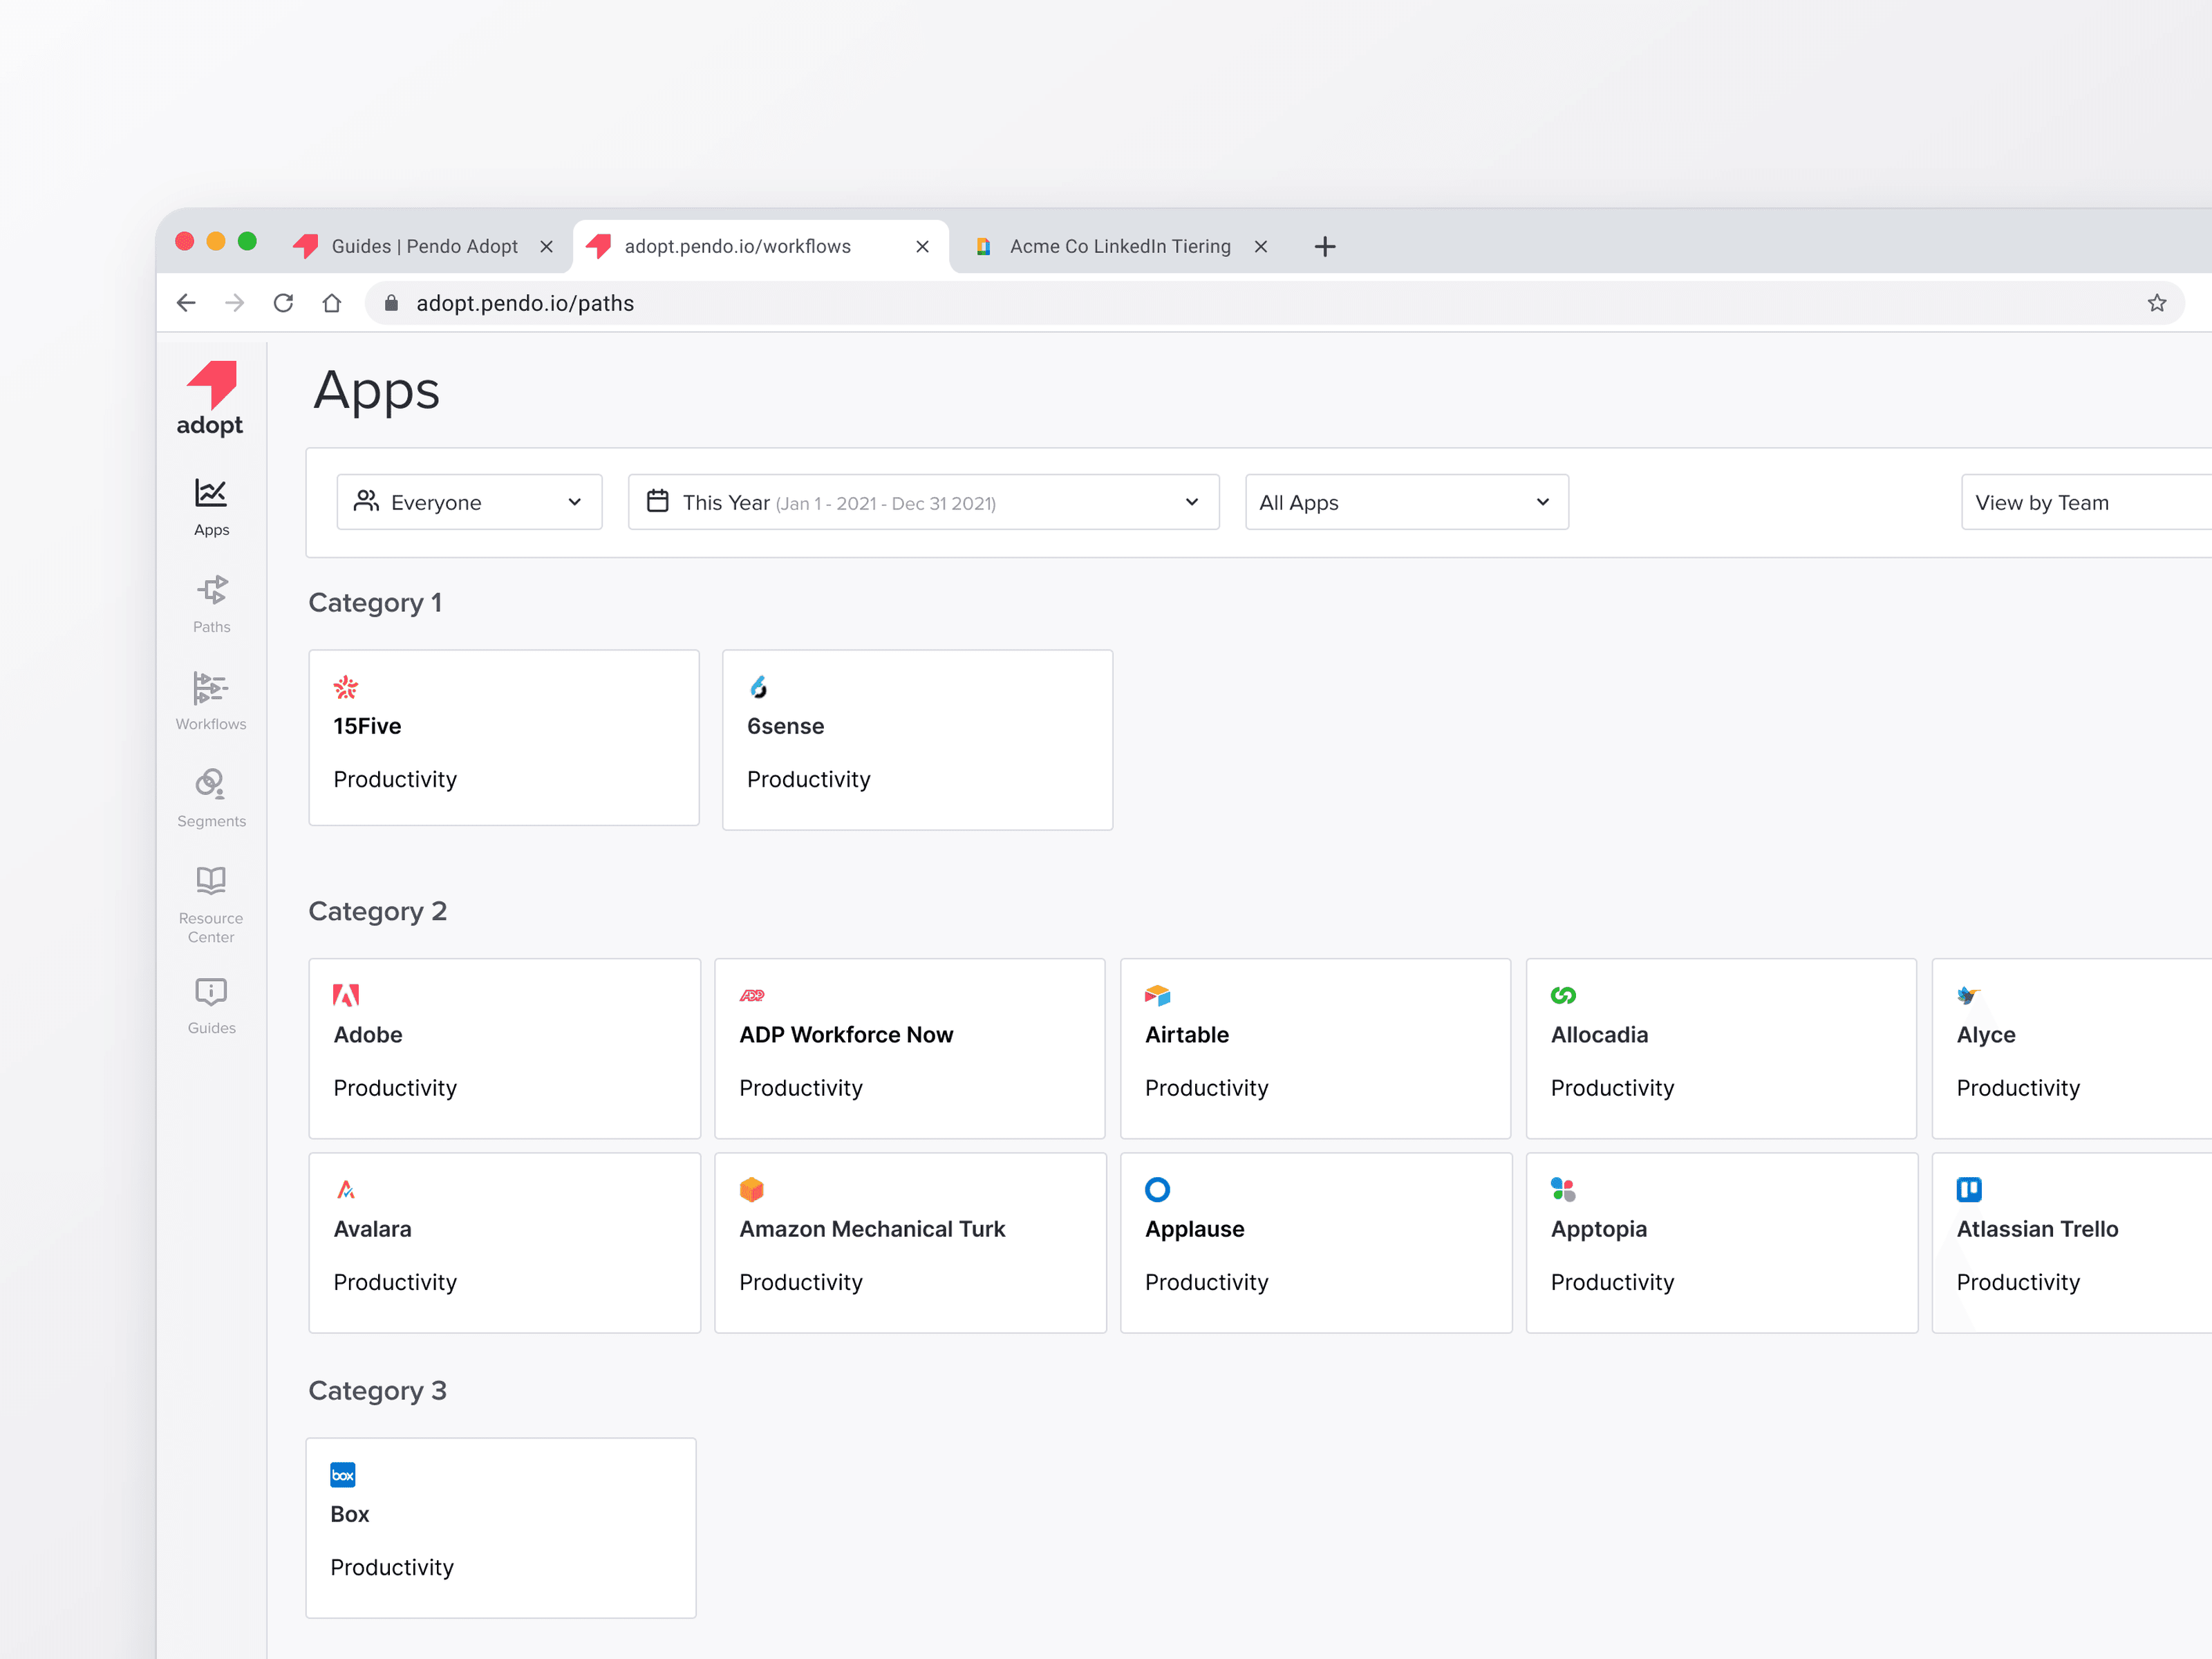Image resolution: width=2212 pixels, height=1659 pixels.
Task: Open a new browser tab
Action: click(x=1325, y=246)
